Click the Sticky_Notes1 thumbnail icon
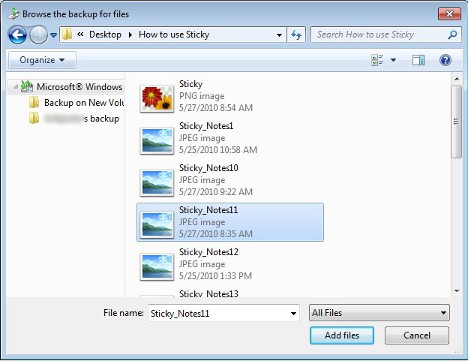The image size is (468, 361). pos(157,141)
